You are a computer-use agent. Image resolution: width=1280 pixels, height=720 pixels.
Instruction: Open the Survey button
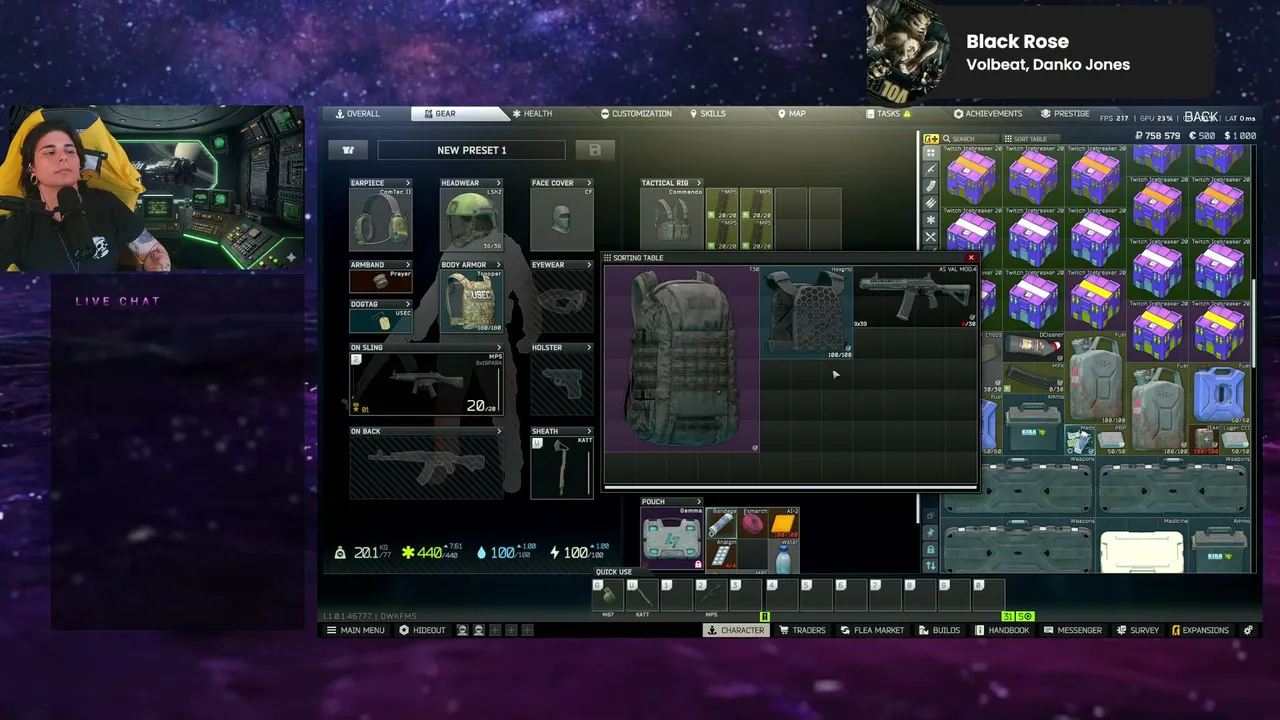click(x=1138, y=630)
